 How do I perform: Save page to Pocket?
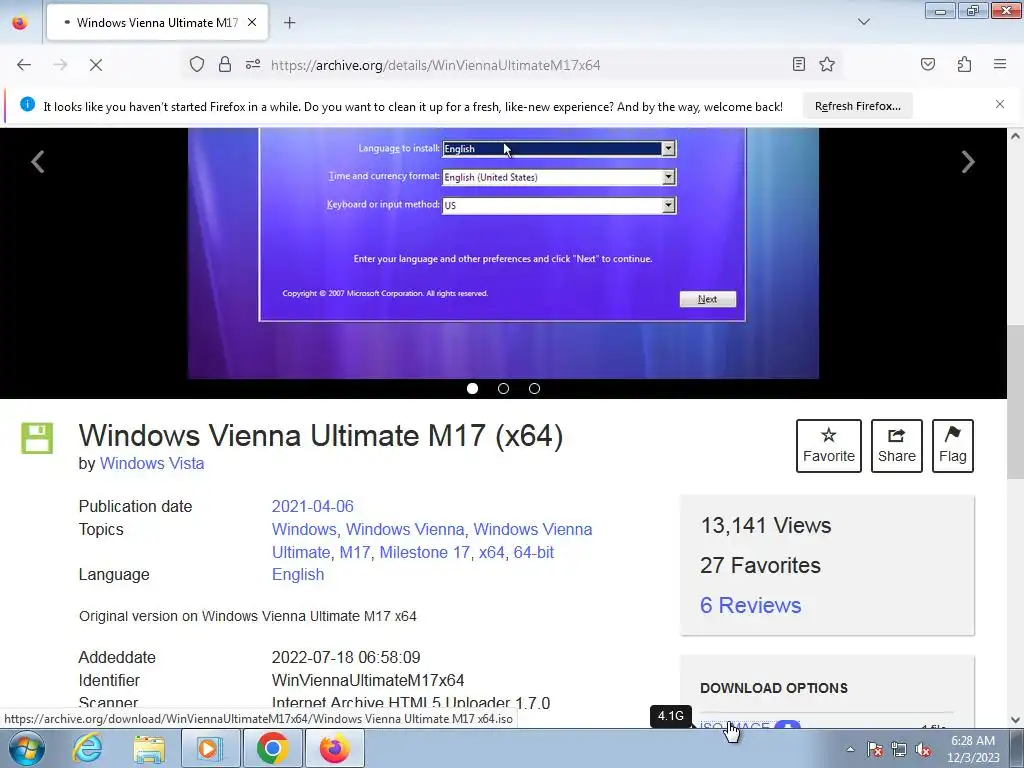click(927, 64)
